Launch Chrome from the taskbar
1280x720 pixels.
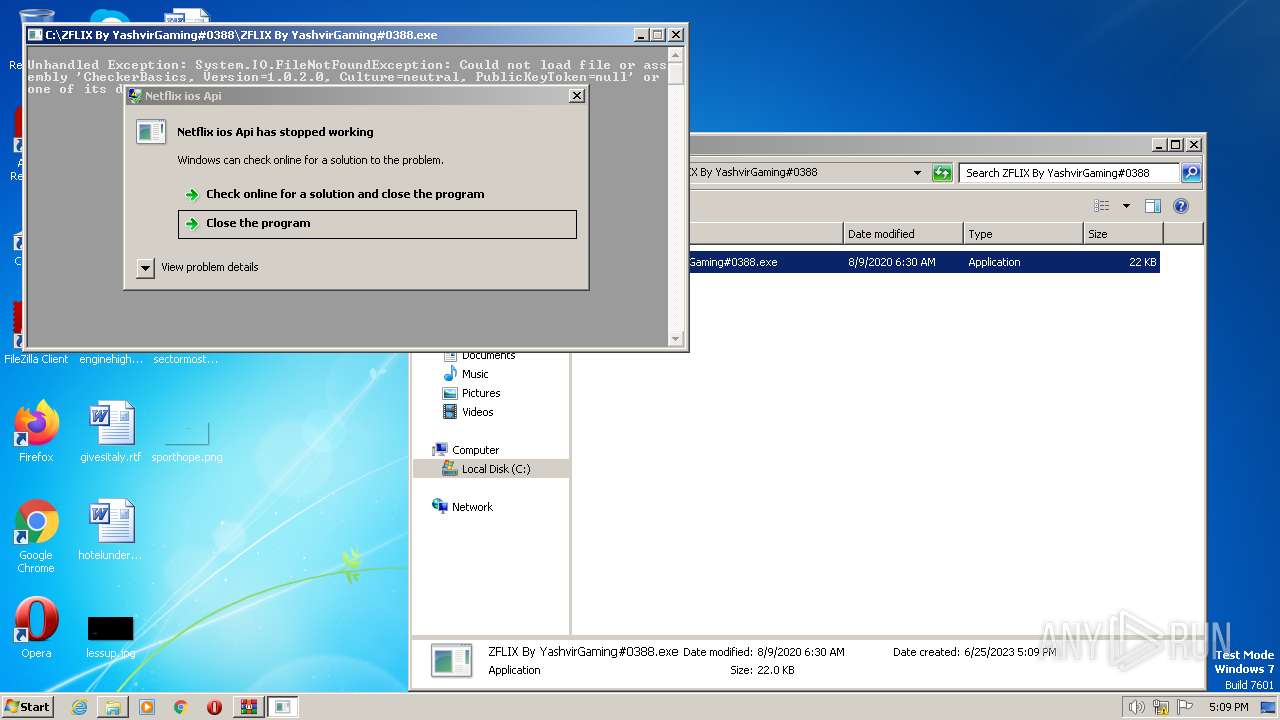pos(181,707)
